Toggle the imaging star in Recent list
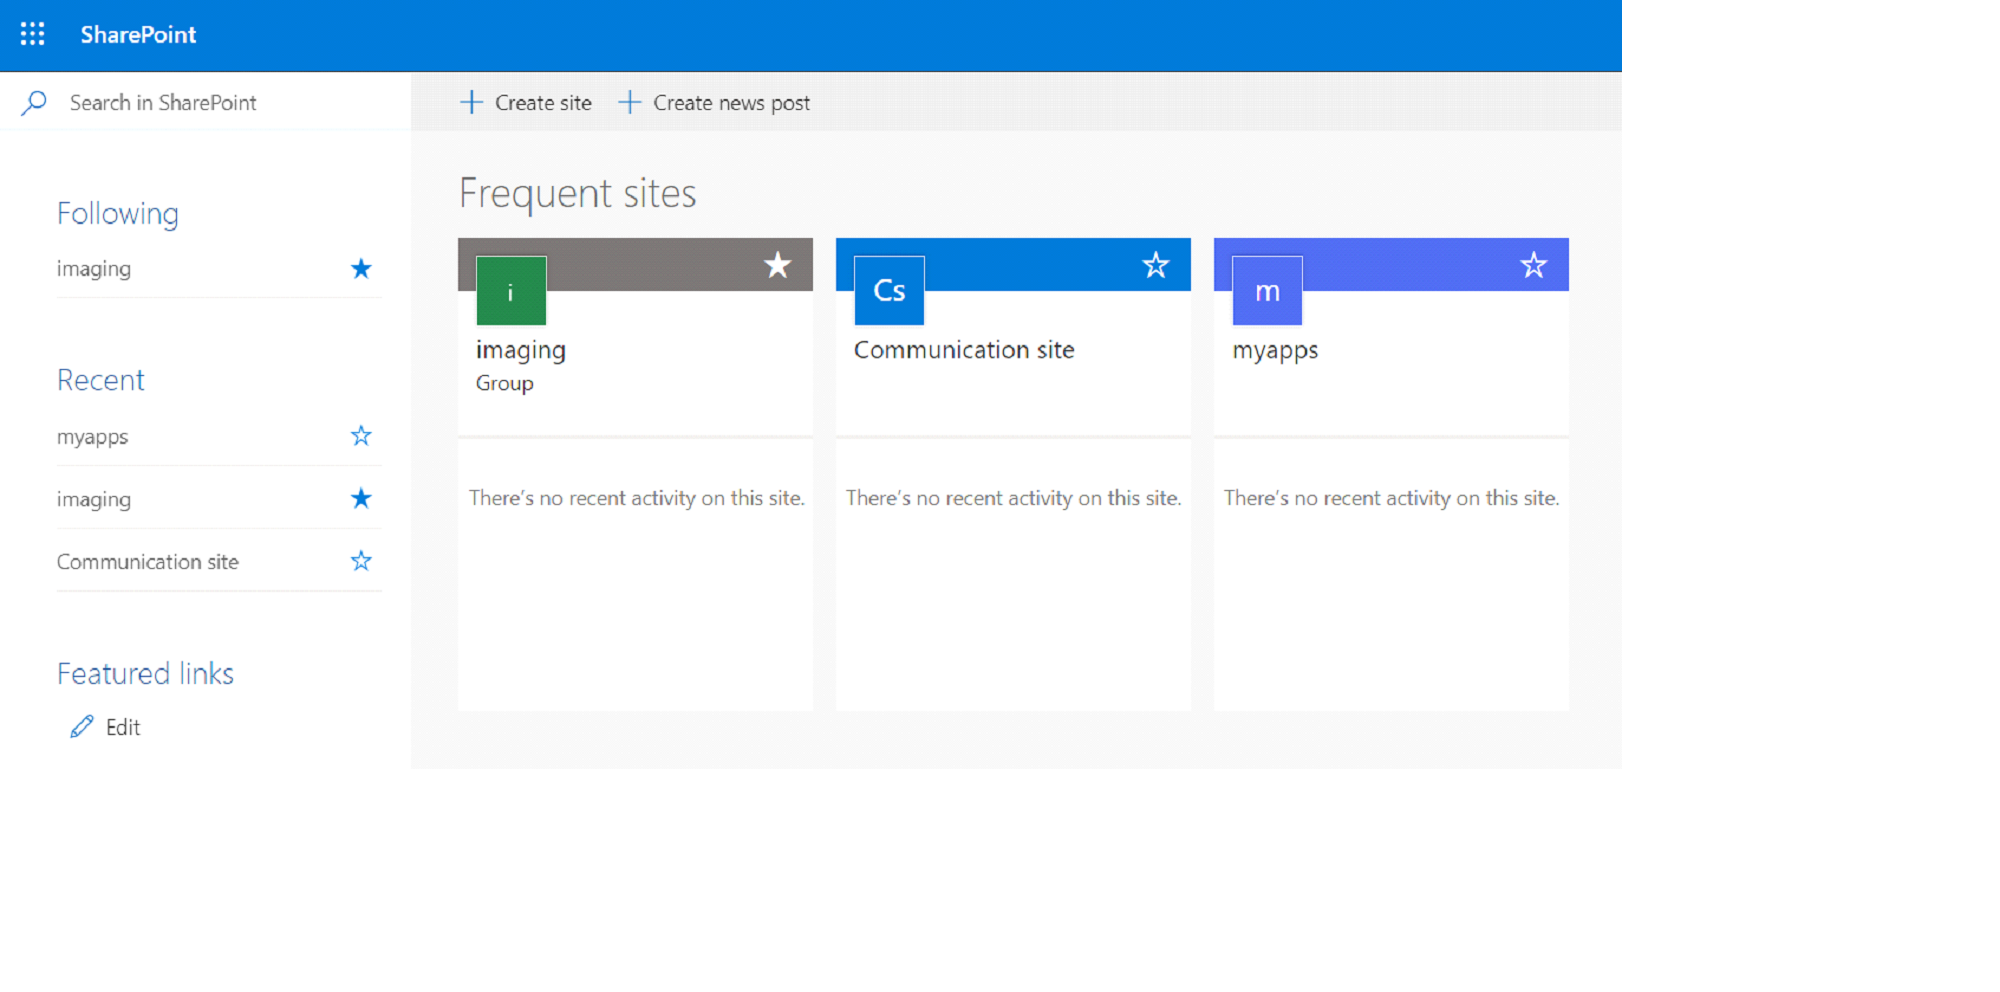2000x992 pixels. pyautogui.click(x=361, y=498)
